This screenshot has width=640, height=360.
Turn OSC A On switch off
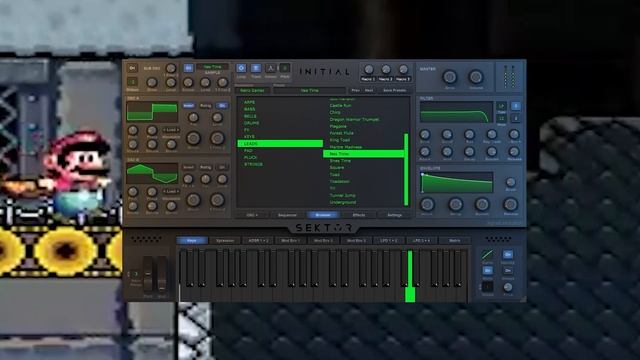[x=222, y=106]
